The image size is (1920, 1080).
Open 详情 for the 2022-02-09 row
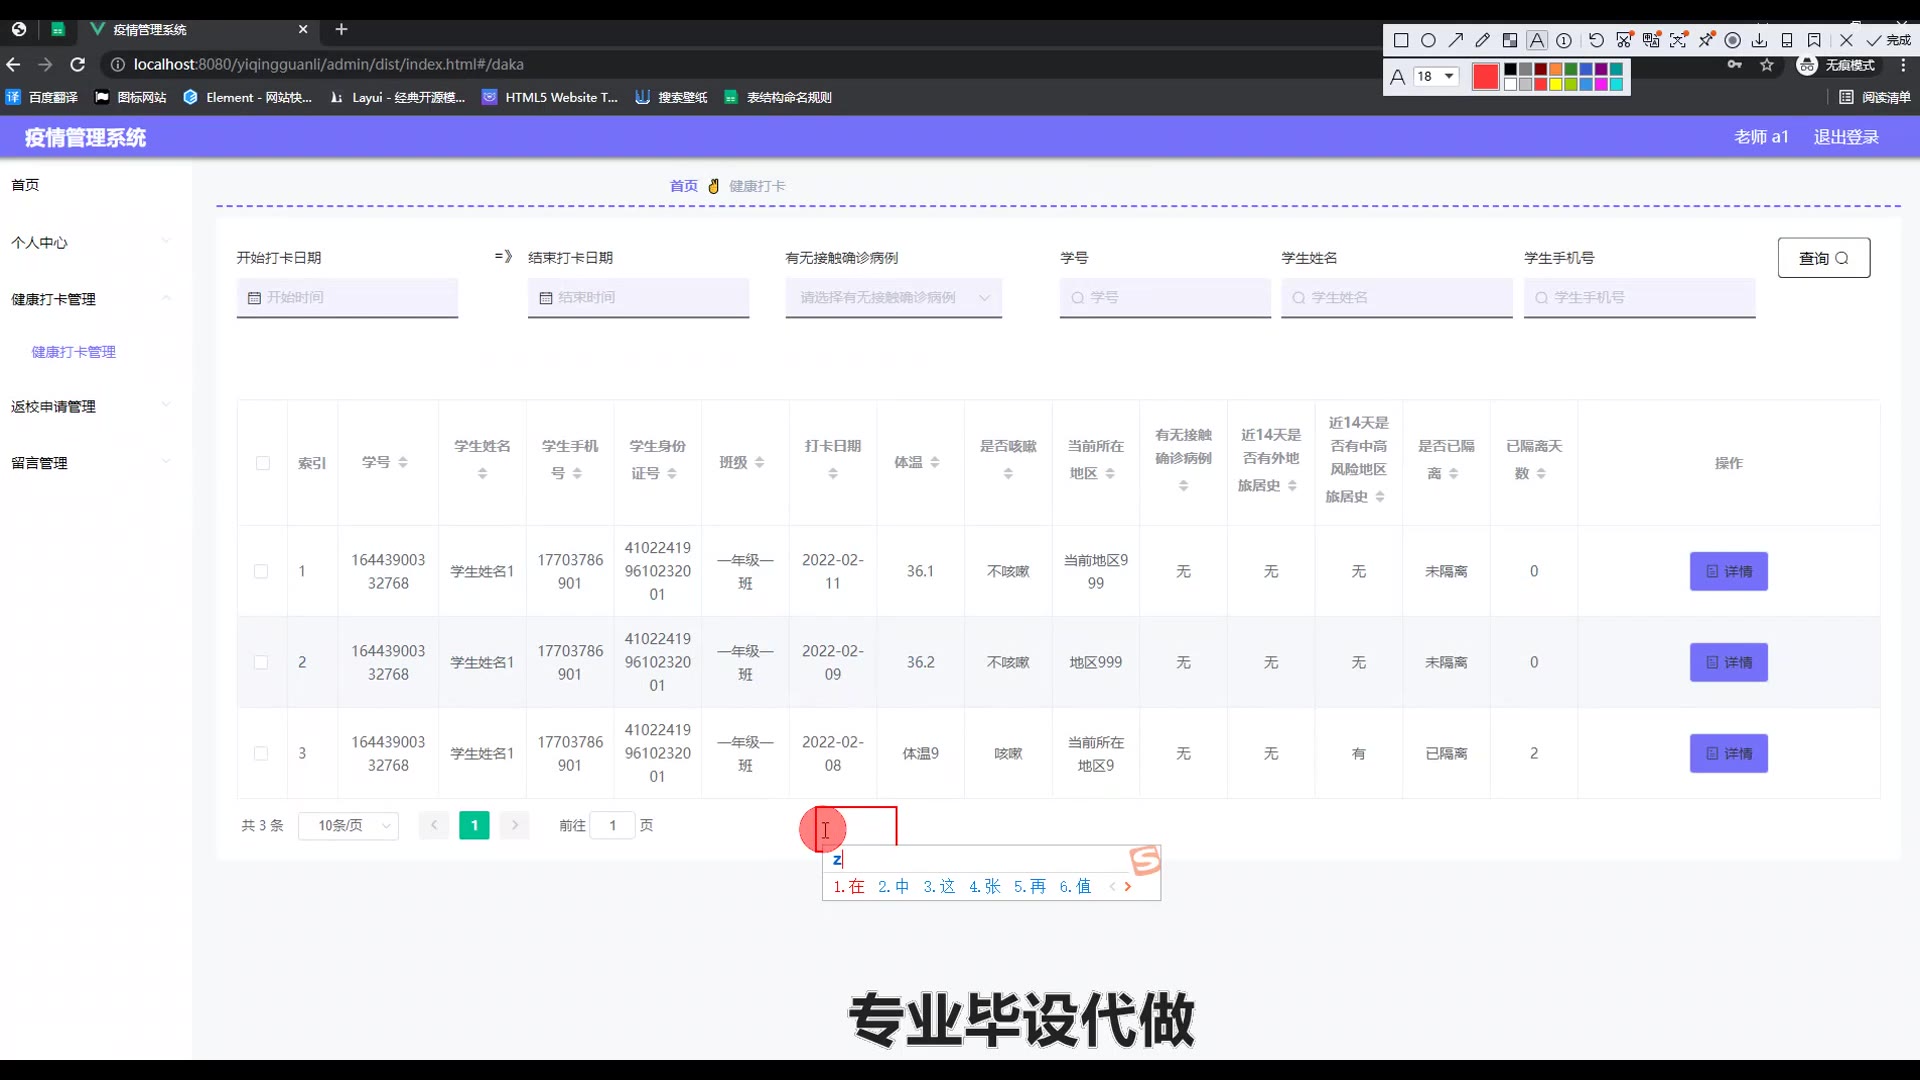tap(1729, 663)
